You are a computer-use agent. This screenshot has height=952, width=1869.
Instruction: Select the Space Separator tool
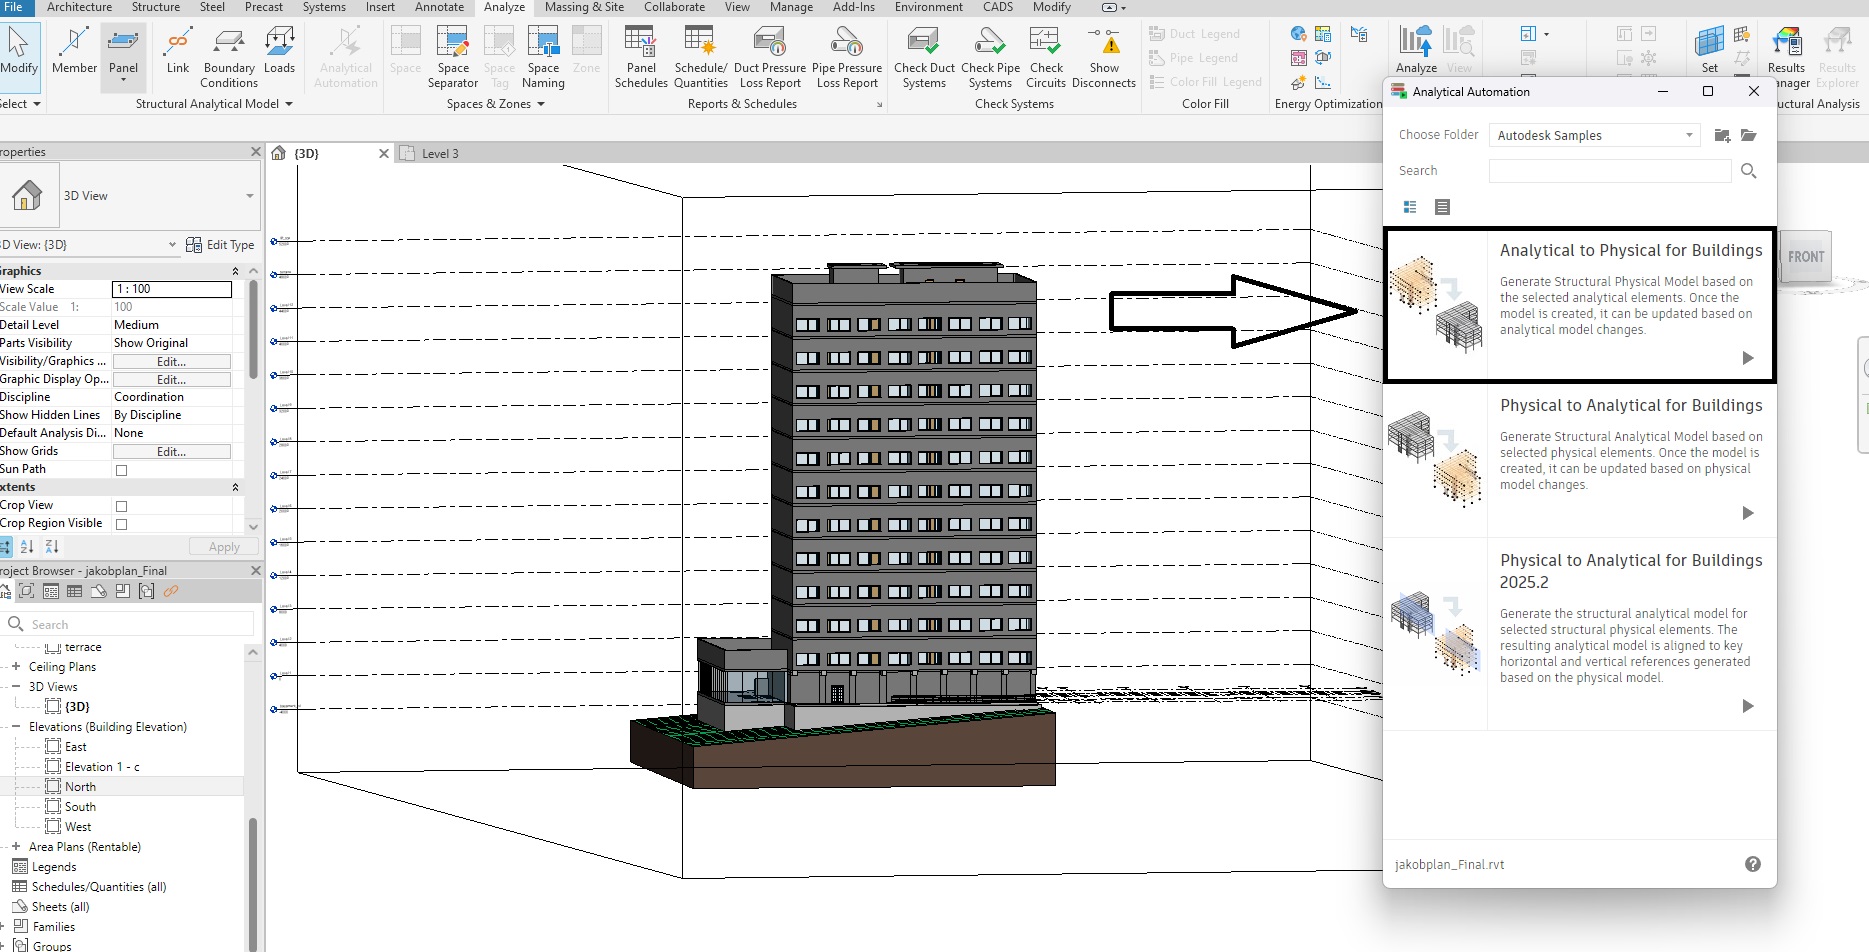452,45
